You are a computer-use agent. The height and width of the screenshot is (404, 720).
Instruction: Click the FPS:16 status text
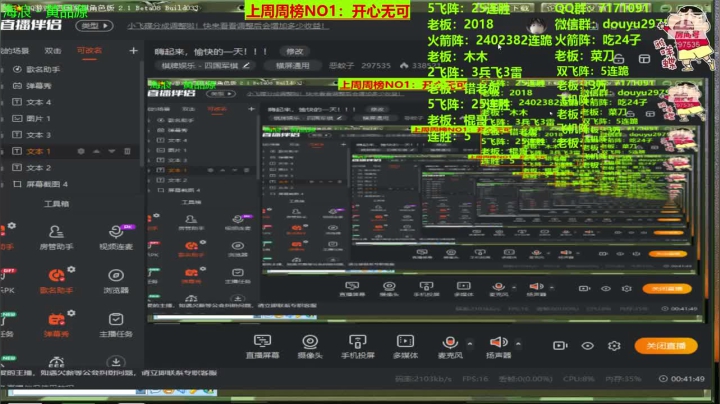475,379
